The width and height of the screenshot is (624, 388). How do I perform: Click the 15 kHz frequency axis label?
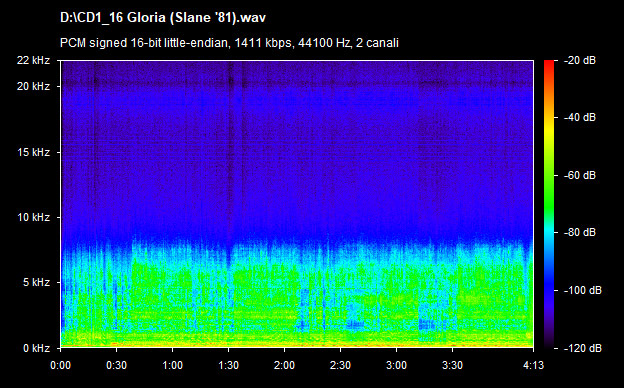pyautogui.click(x=33, y=152)
